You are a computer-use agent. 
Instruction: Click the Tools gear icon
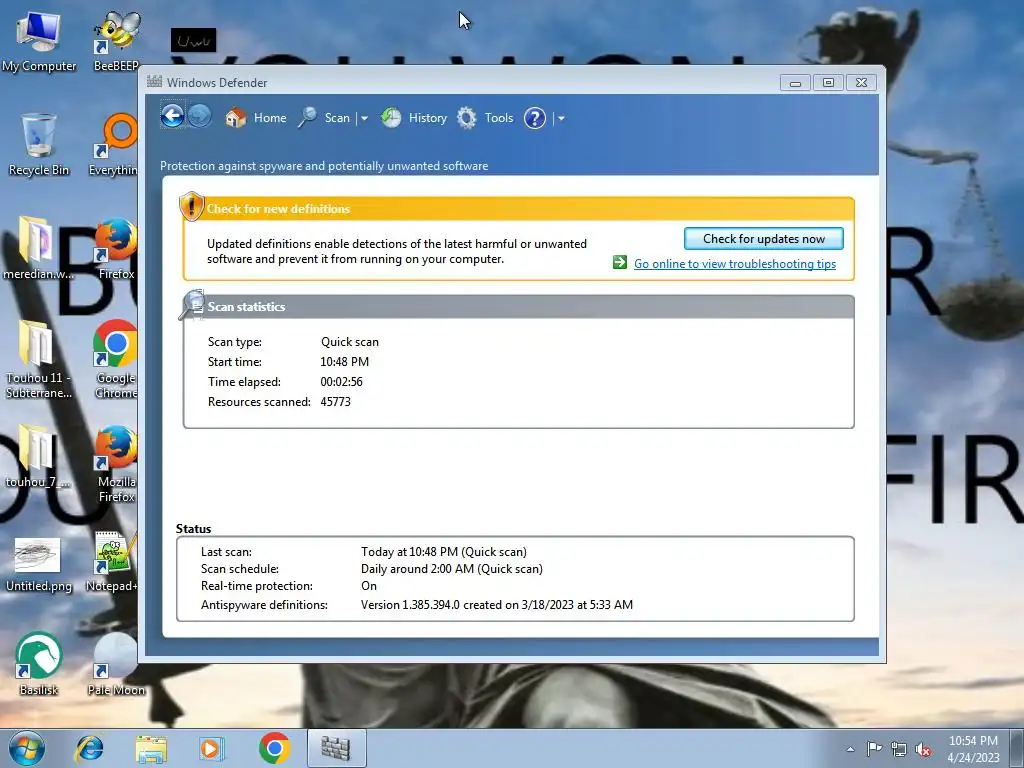pyautogui.click(x=466, y=118)
